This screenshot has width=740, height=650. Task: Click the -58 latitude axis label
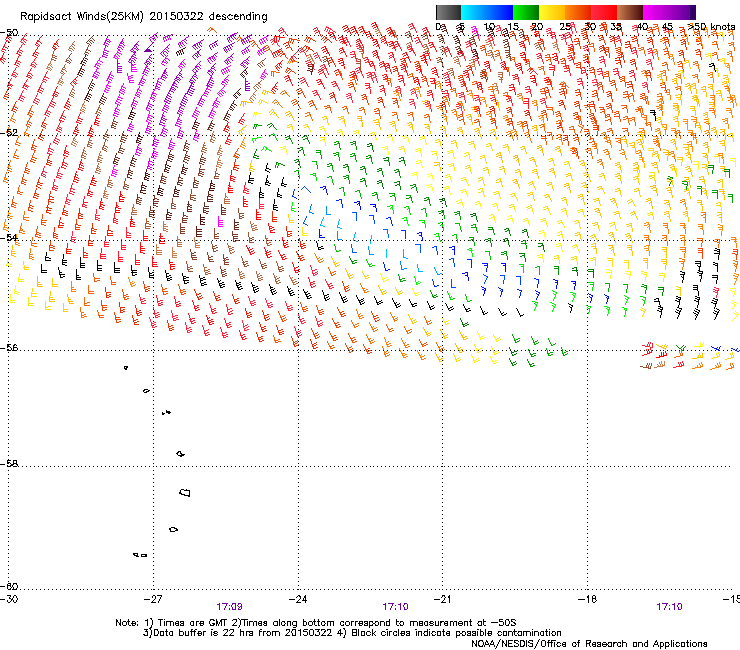9,464
